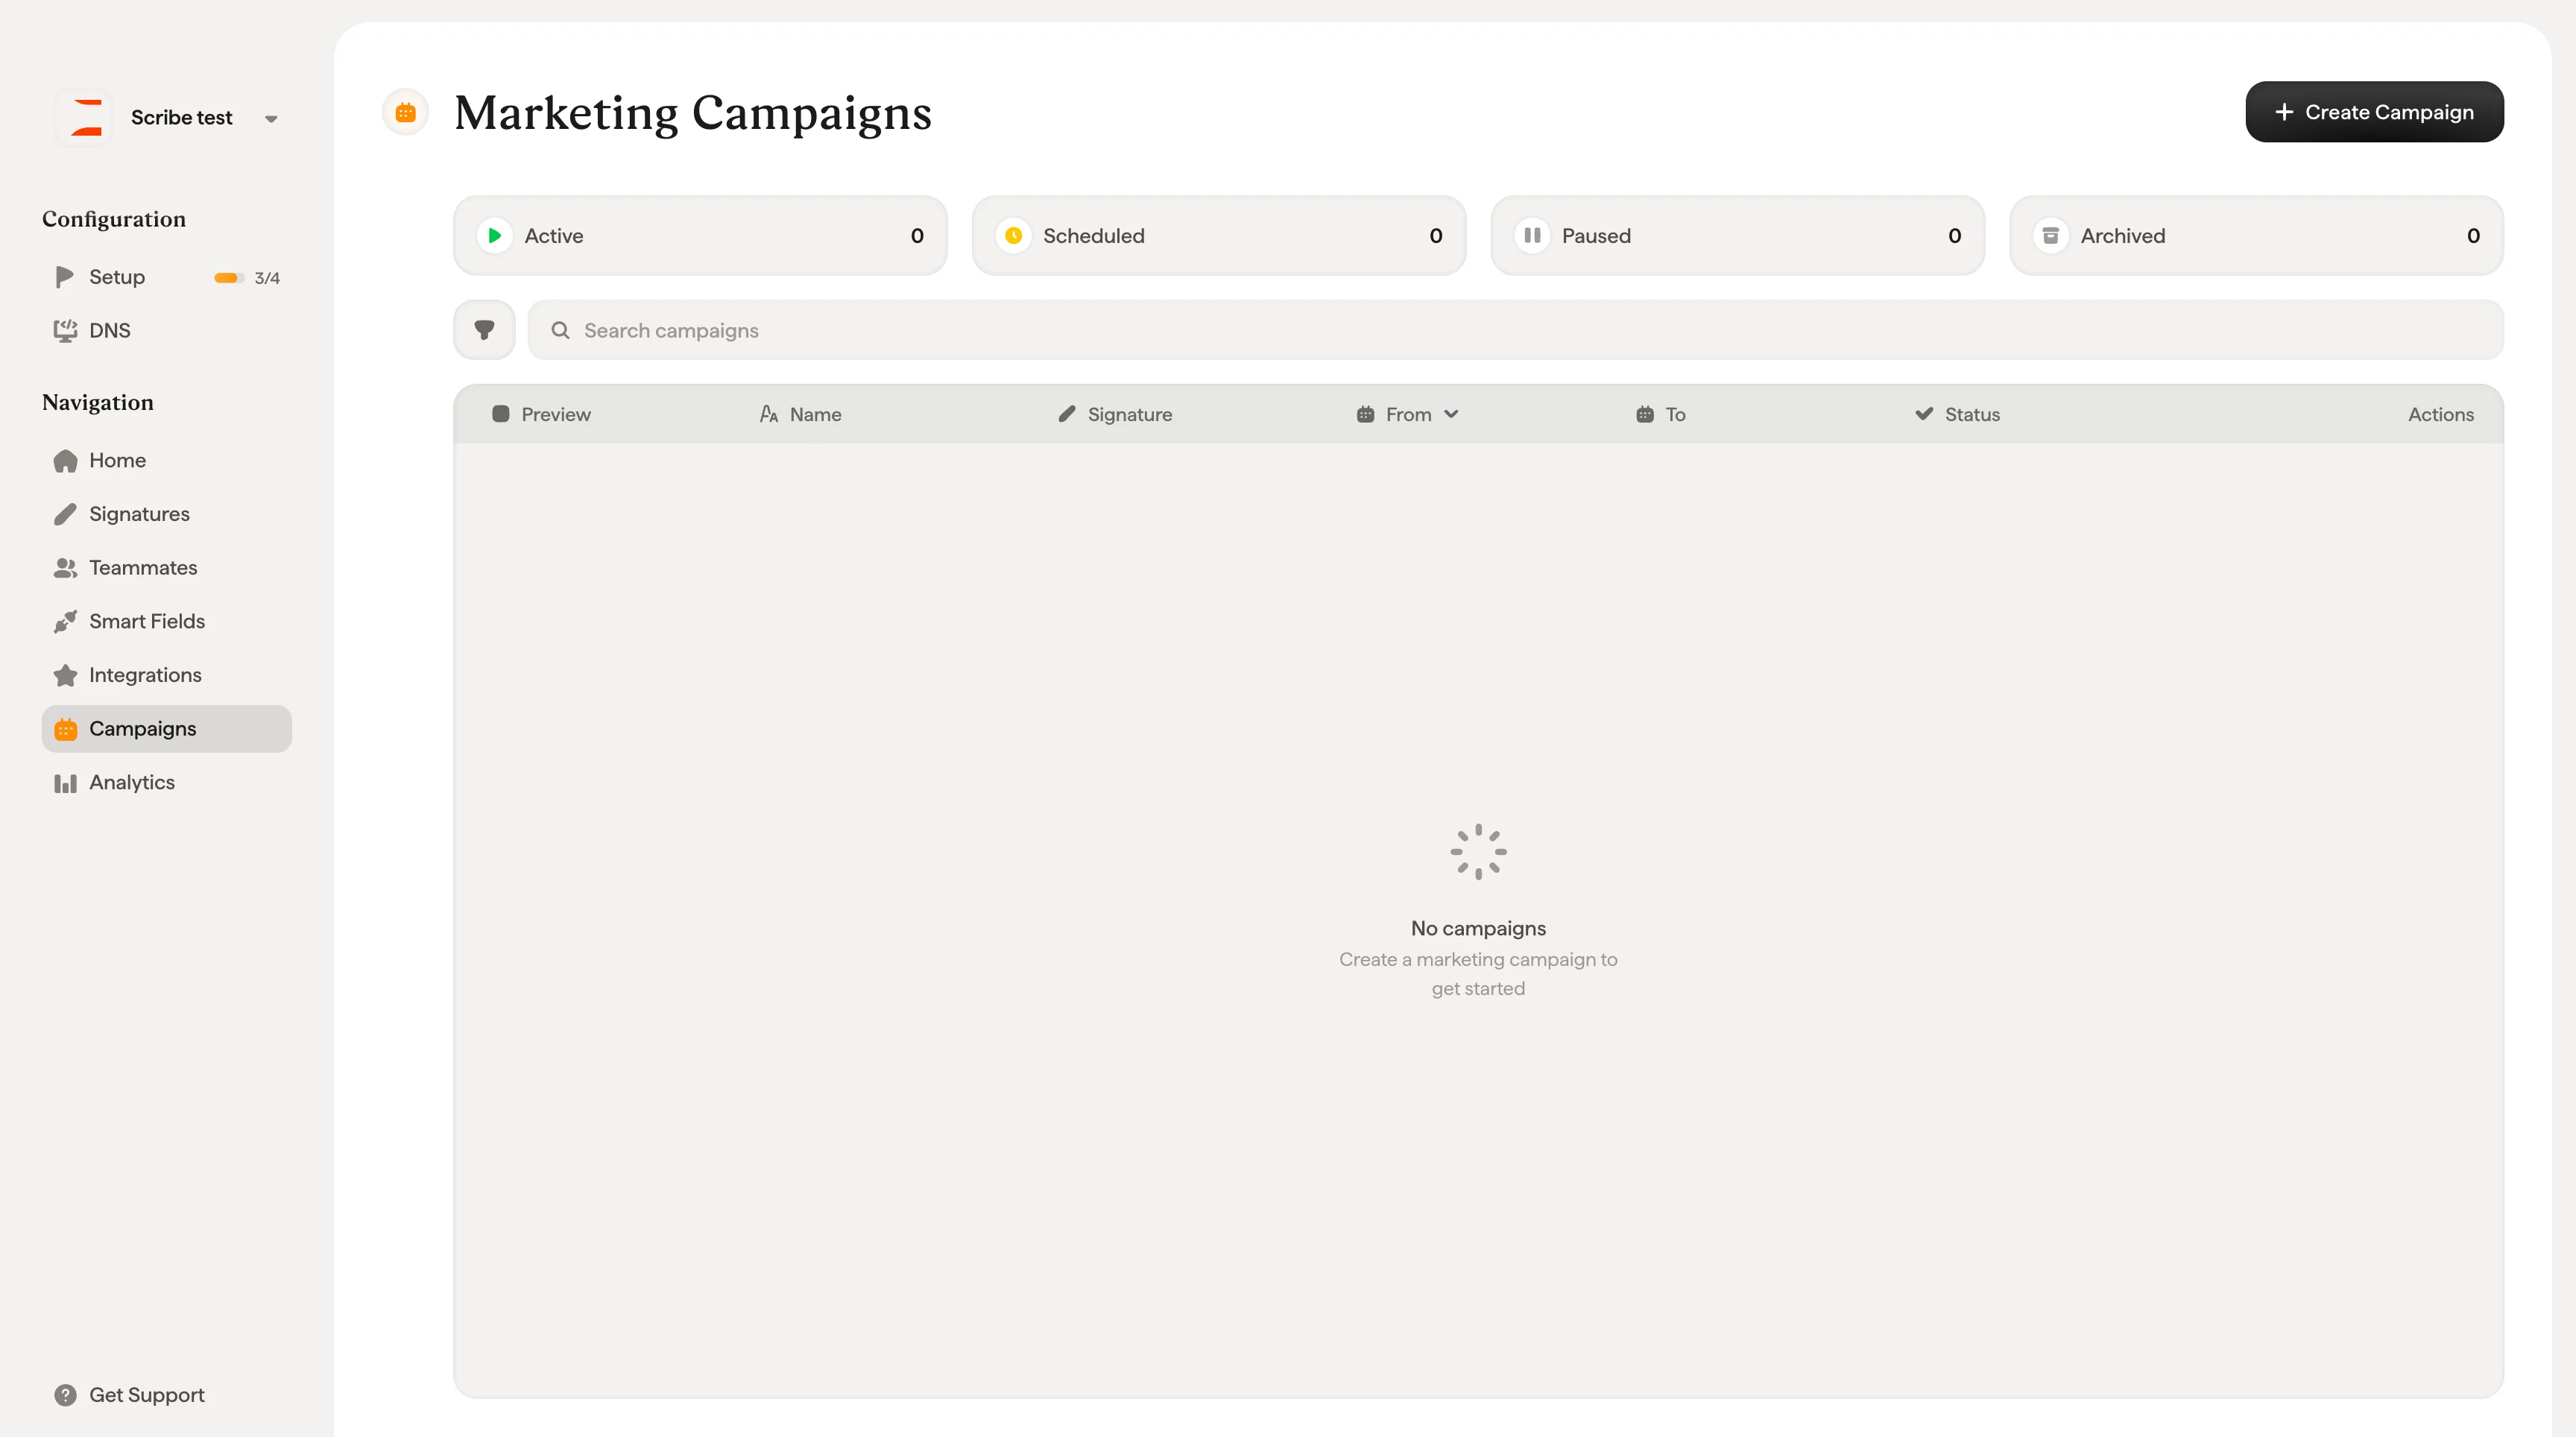Toggle the From column sort chevron
The height and width of the screenshot is (1437, 2576).
tap(1451, 414)
